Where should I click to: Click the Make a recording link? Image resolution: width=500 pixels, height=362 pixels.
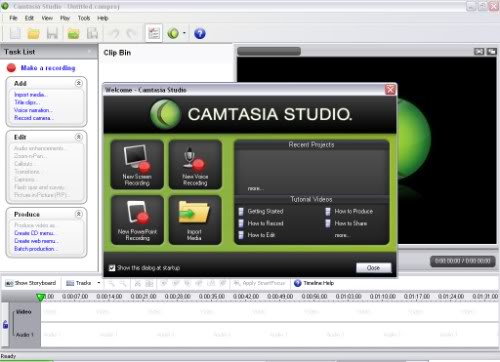pyautogui.click(x=48, y=68)
